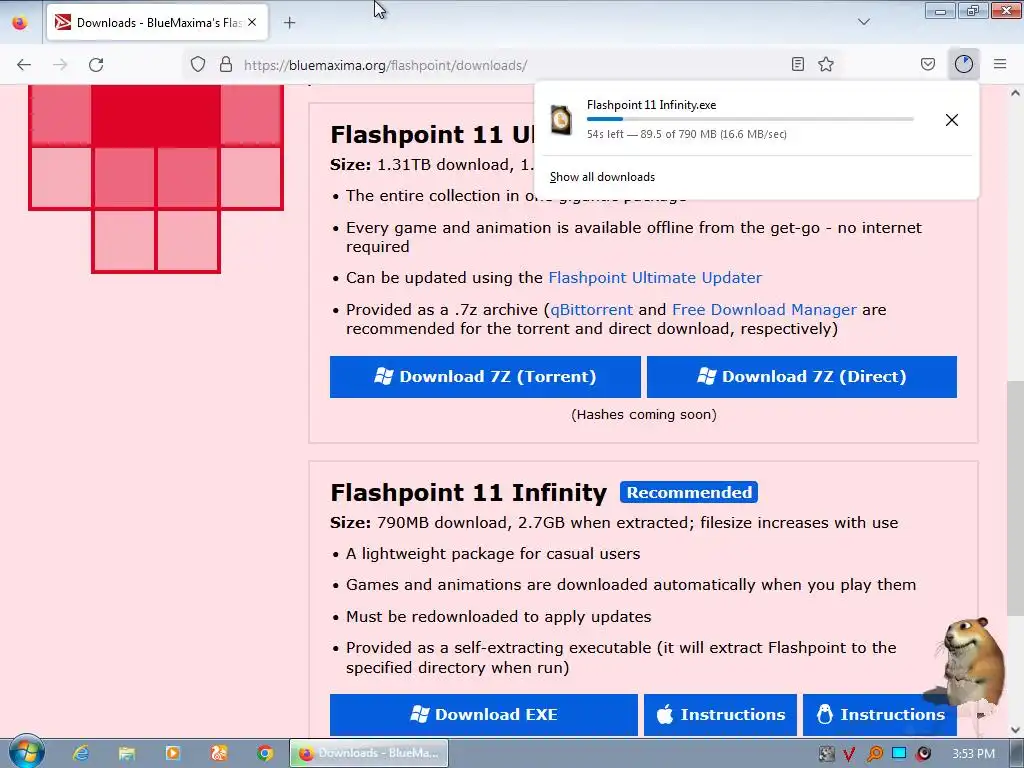This screenshot has height=768, width=1024.
Task: Open the media player taskbar icon
Action: tap(172, 753)
